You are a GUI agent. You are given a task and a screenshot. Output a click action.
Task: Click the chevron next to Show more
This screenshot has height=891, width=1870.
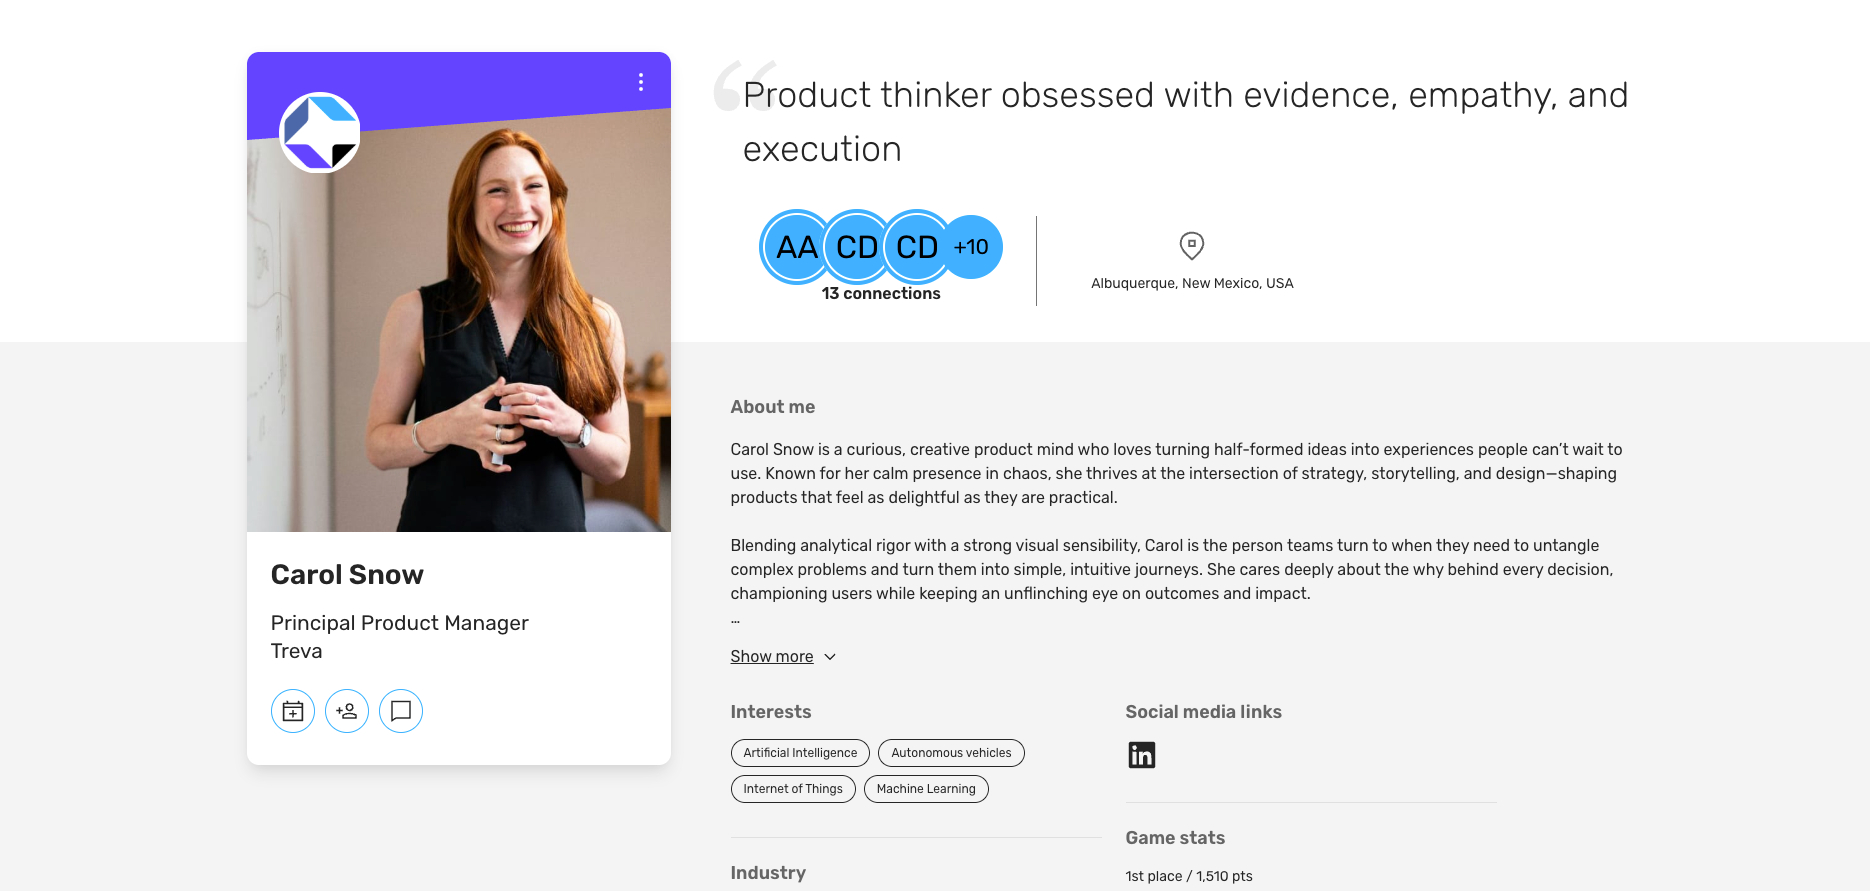[830, 657]
